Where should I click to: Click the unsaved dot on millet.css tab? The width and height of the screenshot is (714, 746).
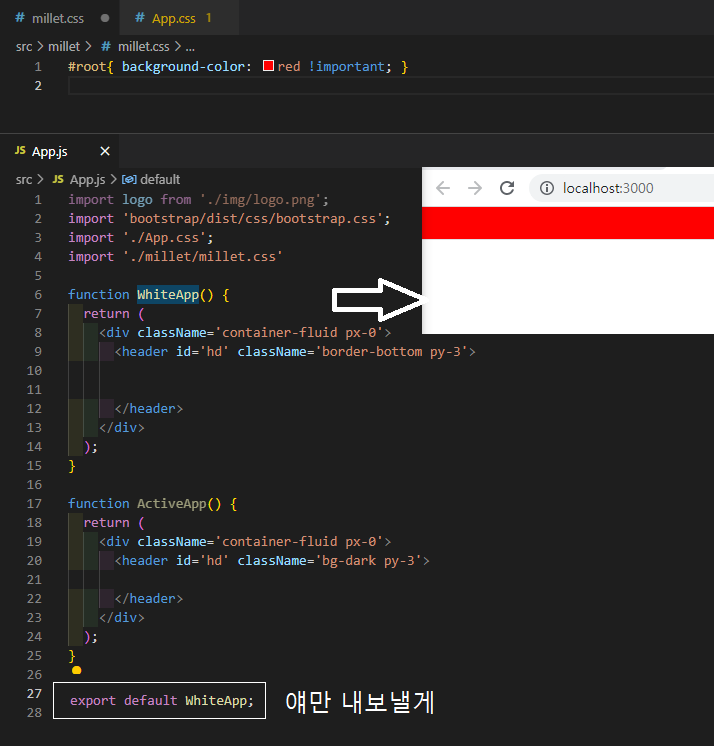click(x=105, y=18)
